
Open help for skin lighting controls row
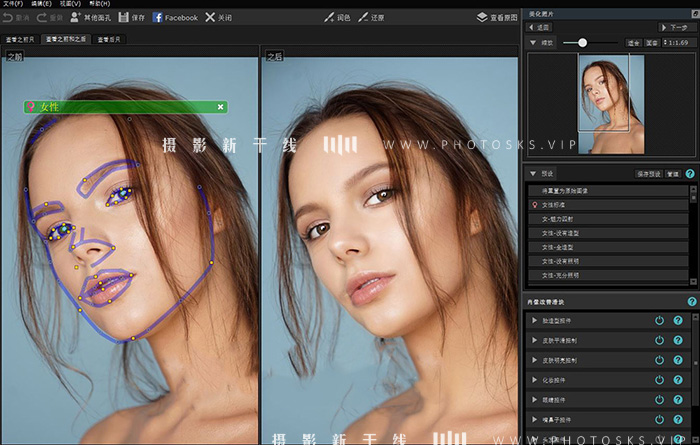(x=678, y=360)
